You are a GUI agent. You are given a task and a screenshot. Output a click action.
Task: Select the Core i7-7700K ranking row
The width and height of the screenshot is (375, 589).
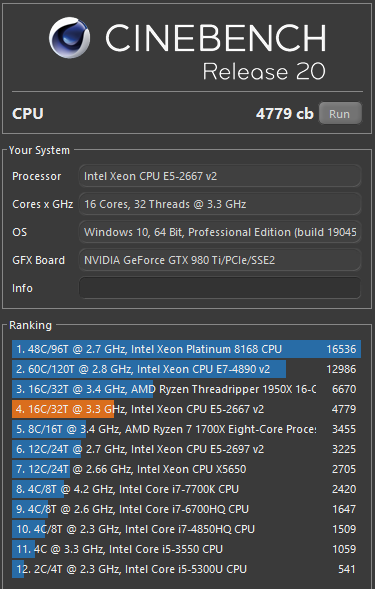pyautogui.click(x=186, y=489)
